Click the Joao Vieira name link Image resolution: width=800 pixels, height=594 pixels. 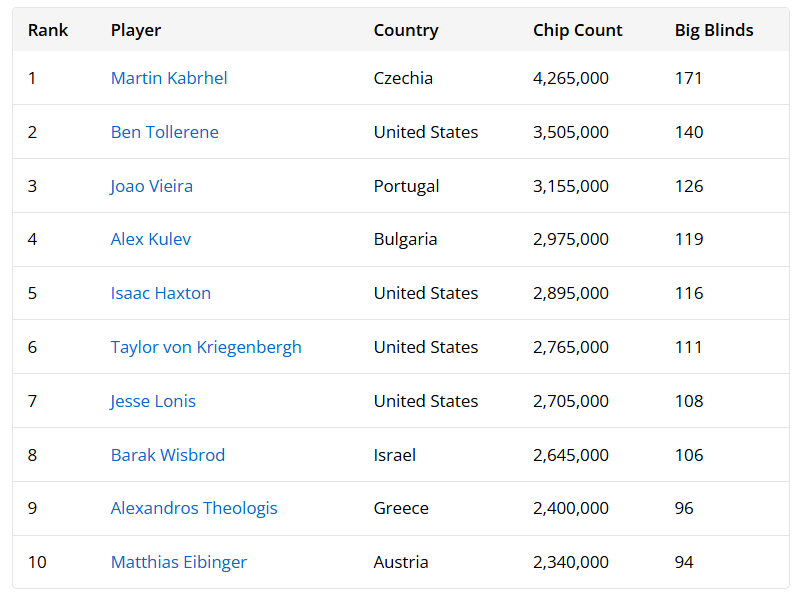[152, 186]
